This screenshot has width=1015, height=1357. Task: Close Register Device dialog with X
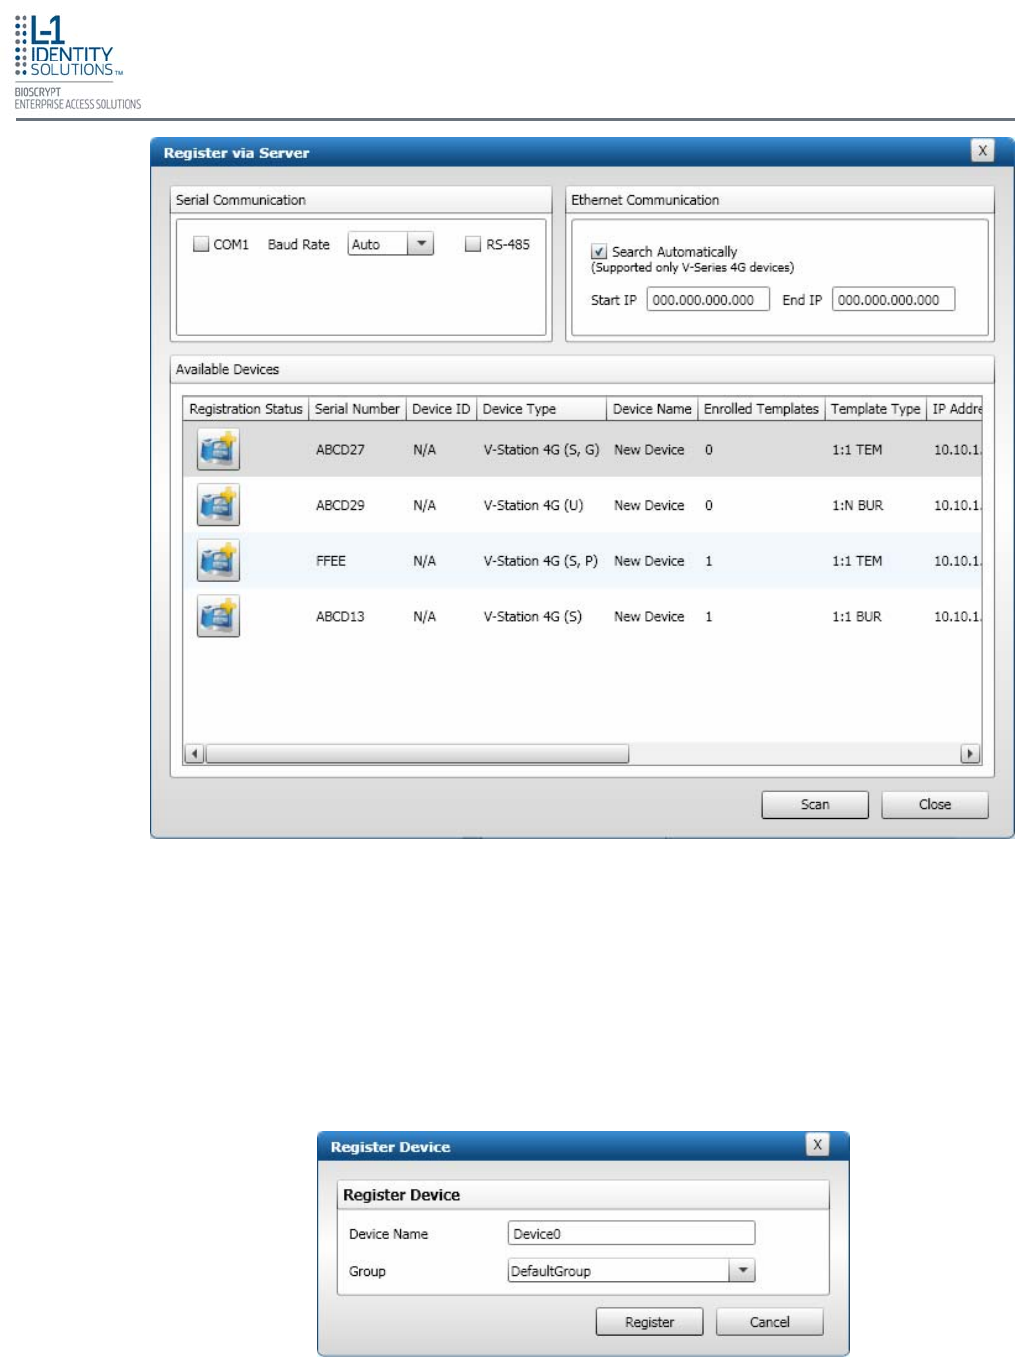click(818, 1145)
